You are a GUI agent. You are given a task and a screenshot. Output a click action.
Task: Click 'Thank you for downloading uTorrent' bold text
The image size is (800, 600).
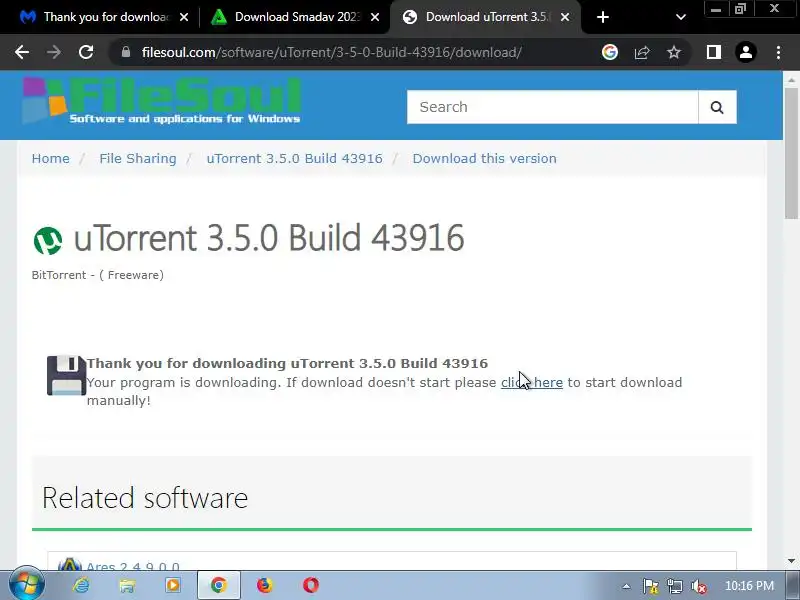[x=287, y=363]
